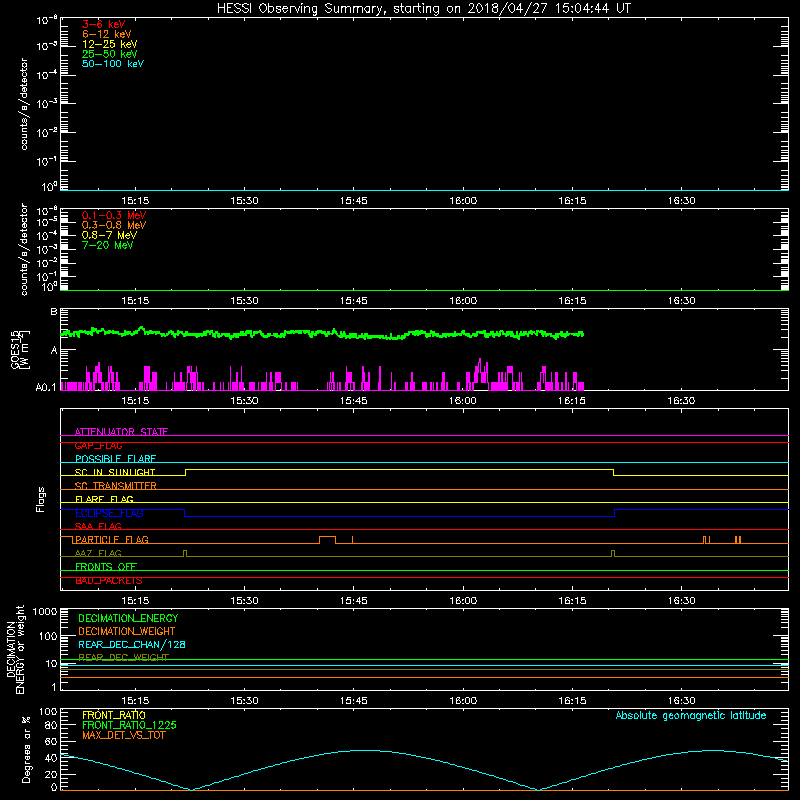Click the SC_IN_SUNLIGHT rising step after 15:15
Screen dimensions: 800x800
point(185,472)
